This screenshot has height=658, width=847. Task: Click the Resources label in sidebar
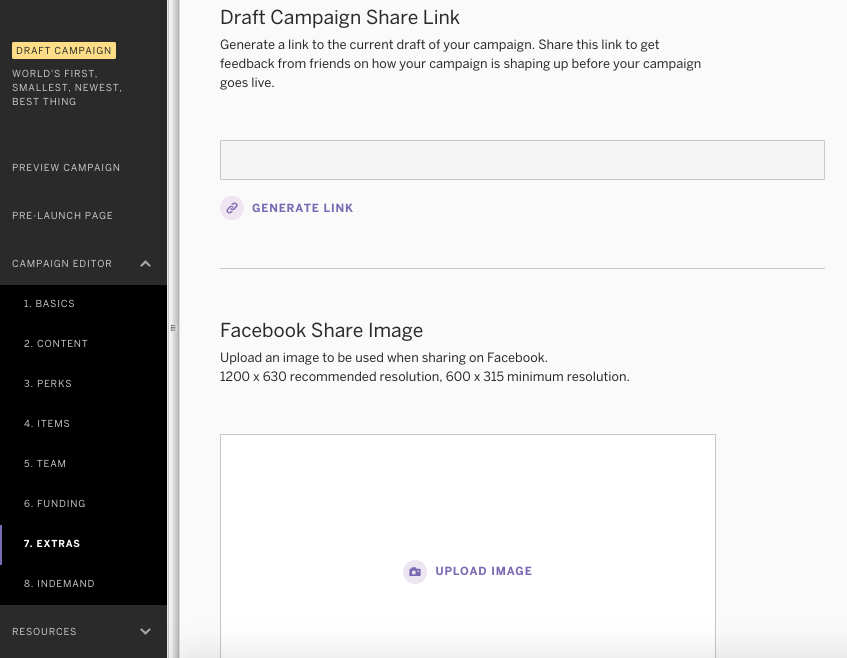coord(44,632)
